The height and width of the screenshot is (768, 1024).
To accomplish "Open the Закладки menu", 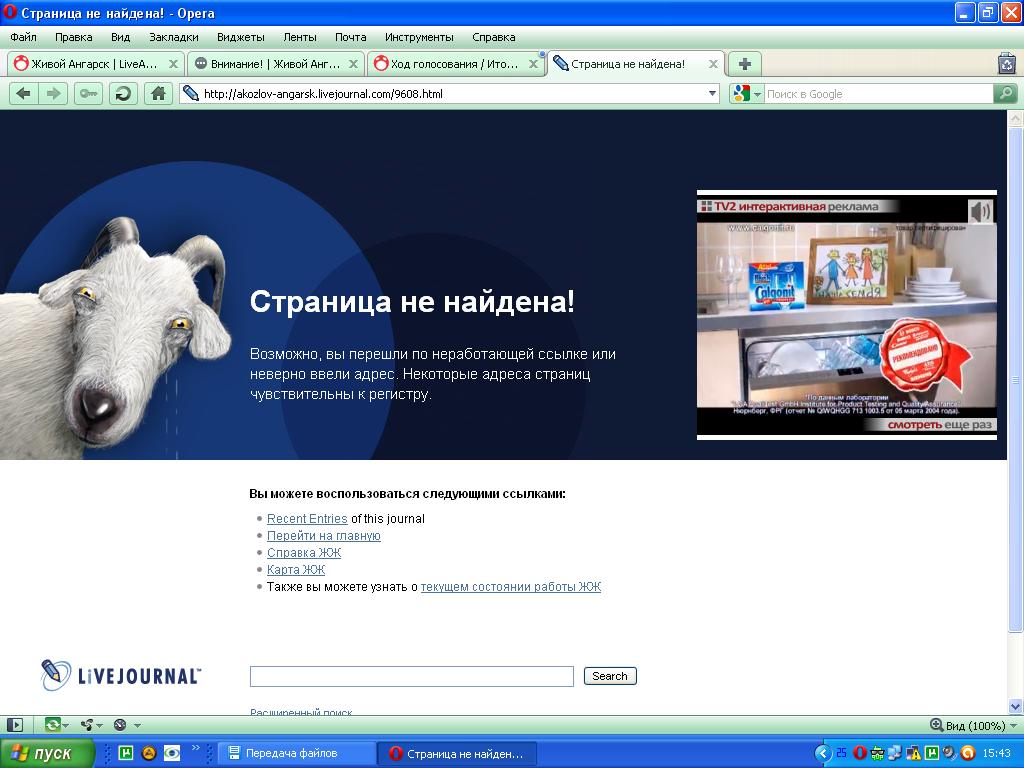I will (x=173, y=37).
